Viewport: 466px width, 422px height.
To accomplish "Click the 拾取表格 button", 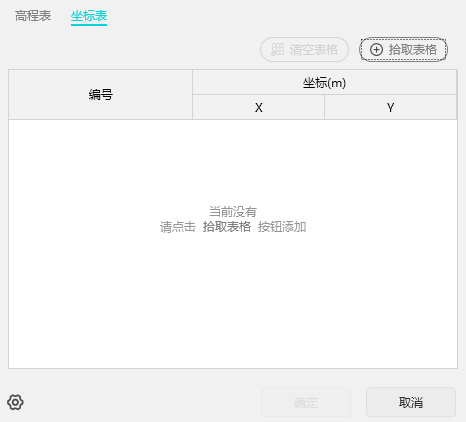I will tap(403, 50).
